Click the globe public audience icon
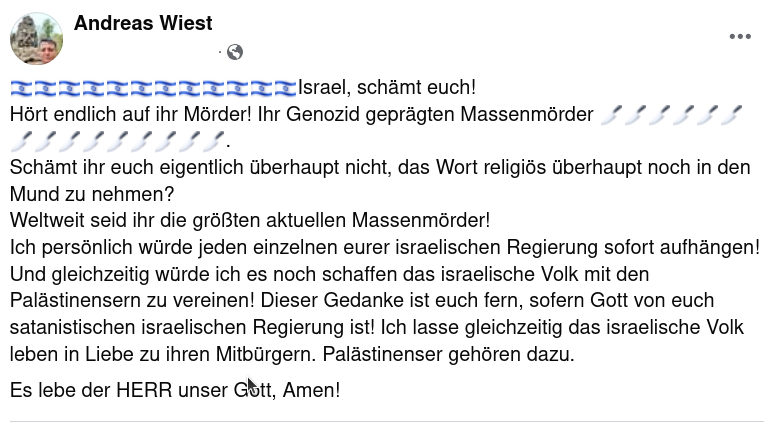777x428 pixels. pyautogui.click(x=235, y=52)
